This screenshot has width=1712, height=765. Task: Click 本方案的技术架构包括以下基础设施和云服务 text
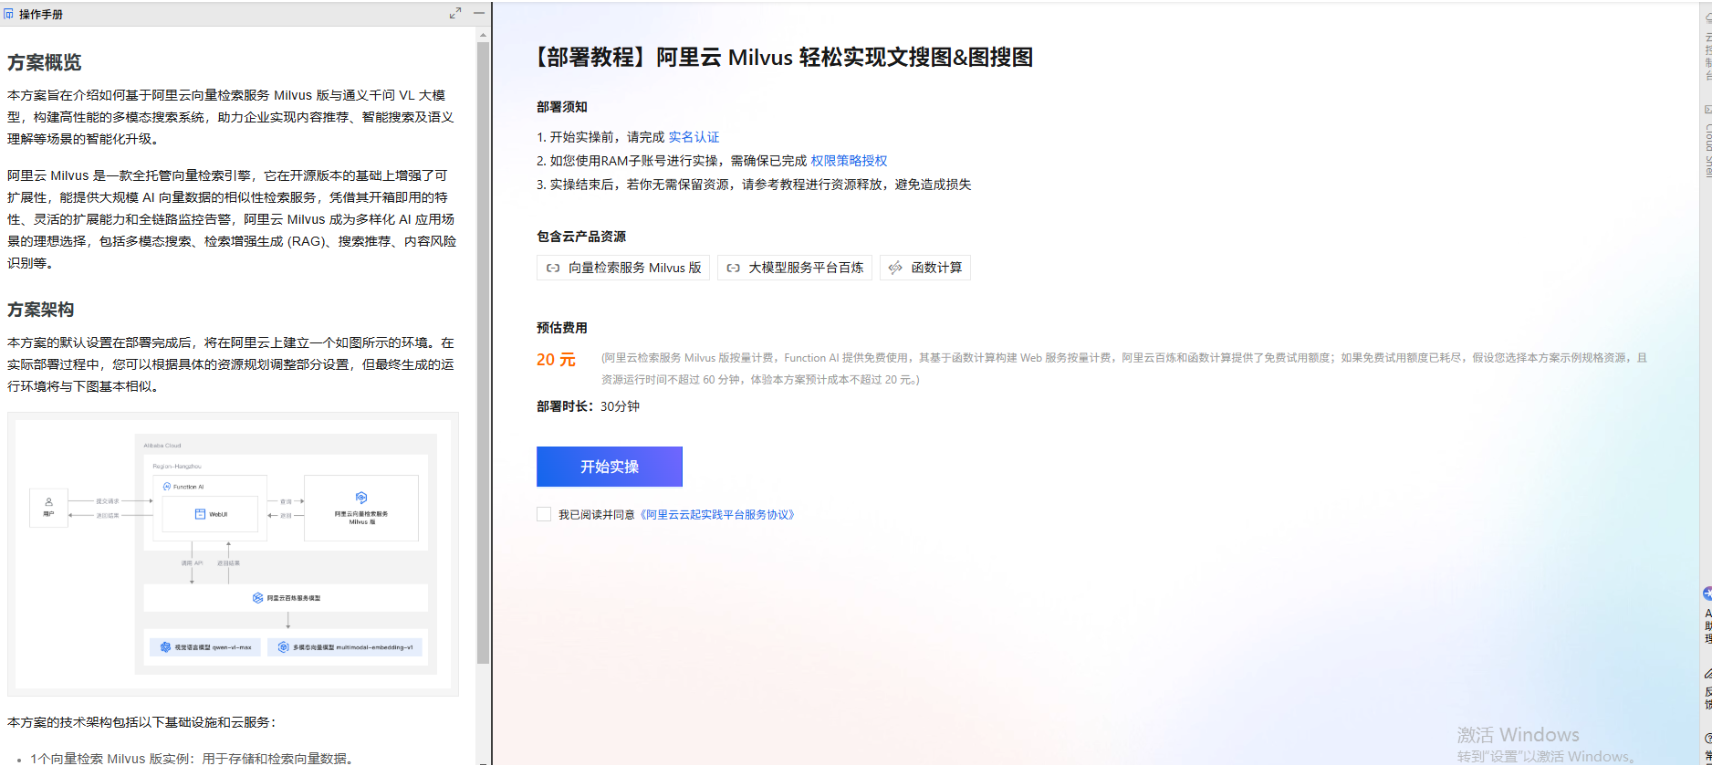pos(141,722)
